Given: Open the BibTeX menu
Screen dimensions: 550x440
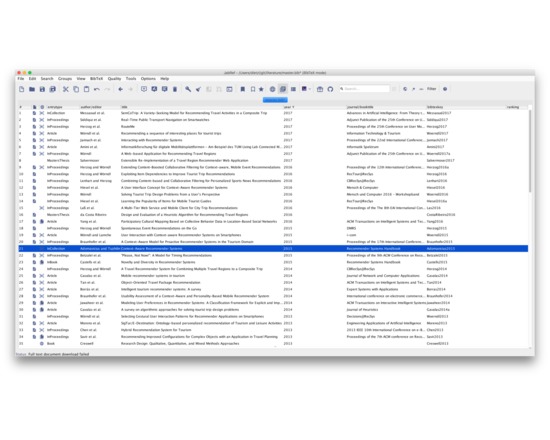Looking at the screenshot, I should [96, 79].
